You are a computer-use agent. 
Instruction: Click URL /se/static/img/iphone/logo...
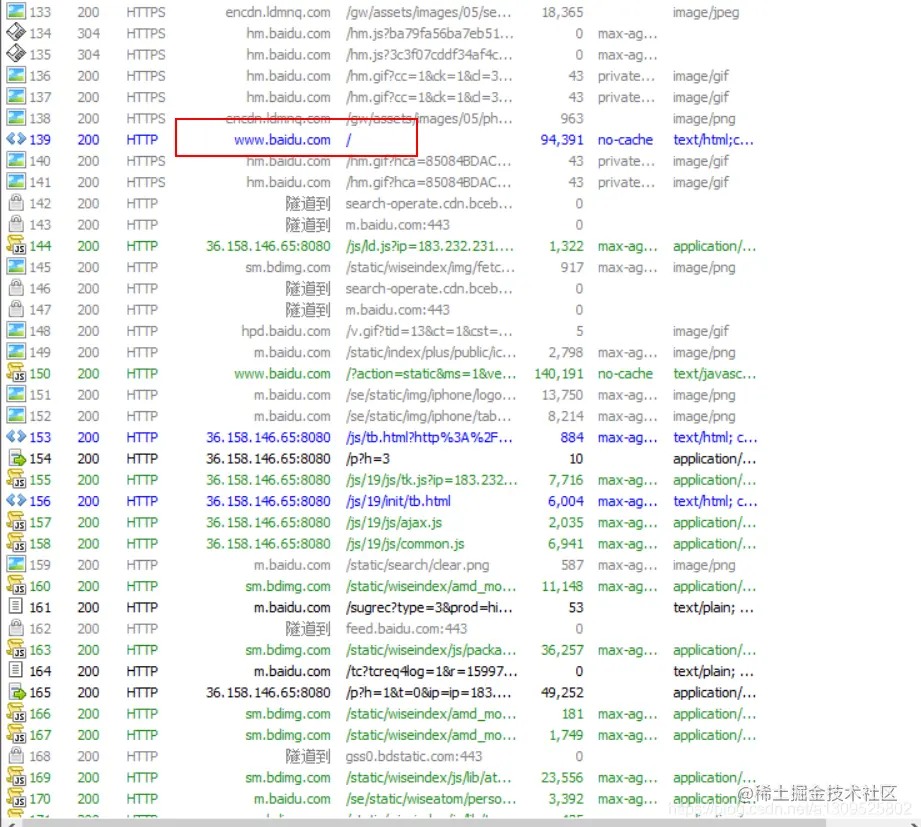[x=431, y=395]
